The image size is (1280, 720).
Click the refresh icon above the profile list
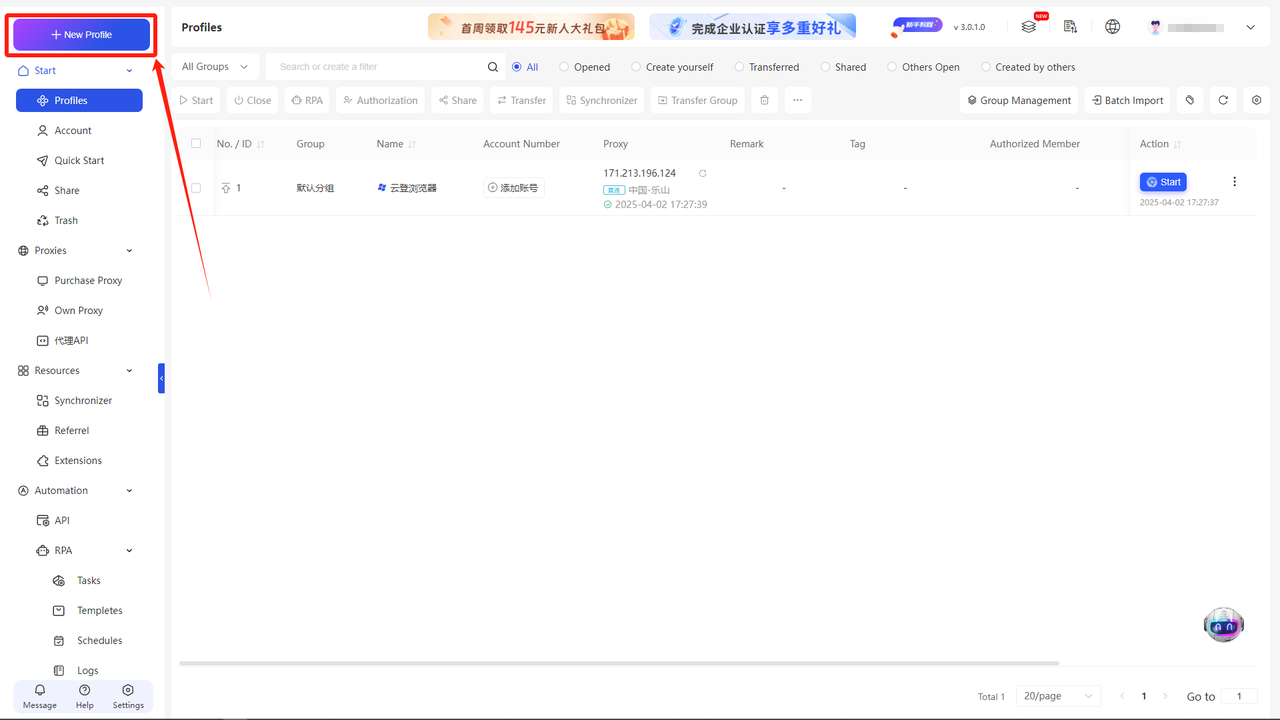click(1222, 100)
